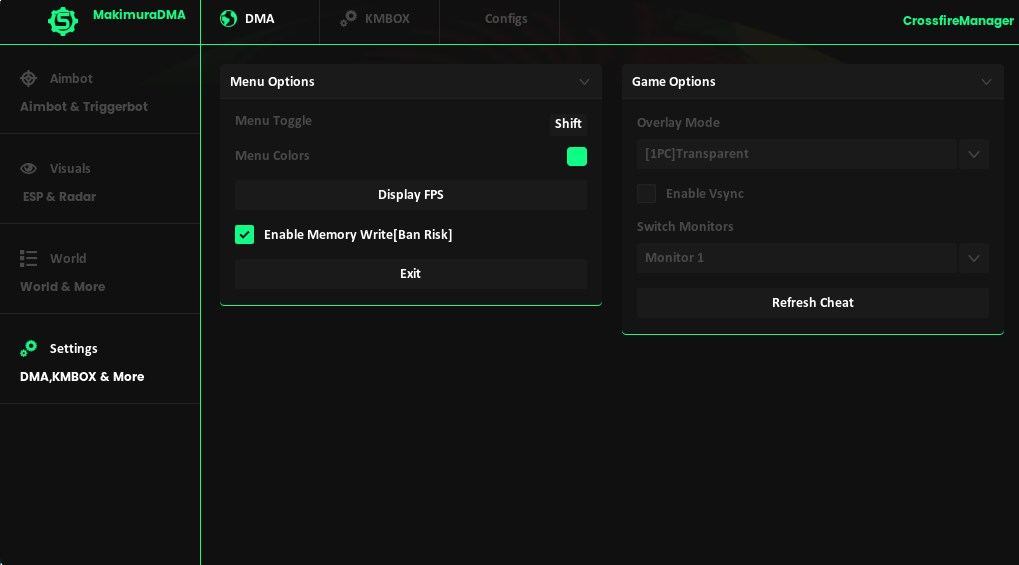Tick the Enable Vsync checkbox

click(647, 194)
